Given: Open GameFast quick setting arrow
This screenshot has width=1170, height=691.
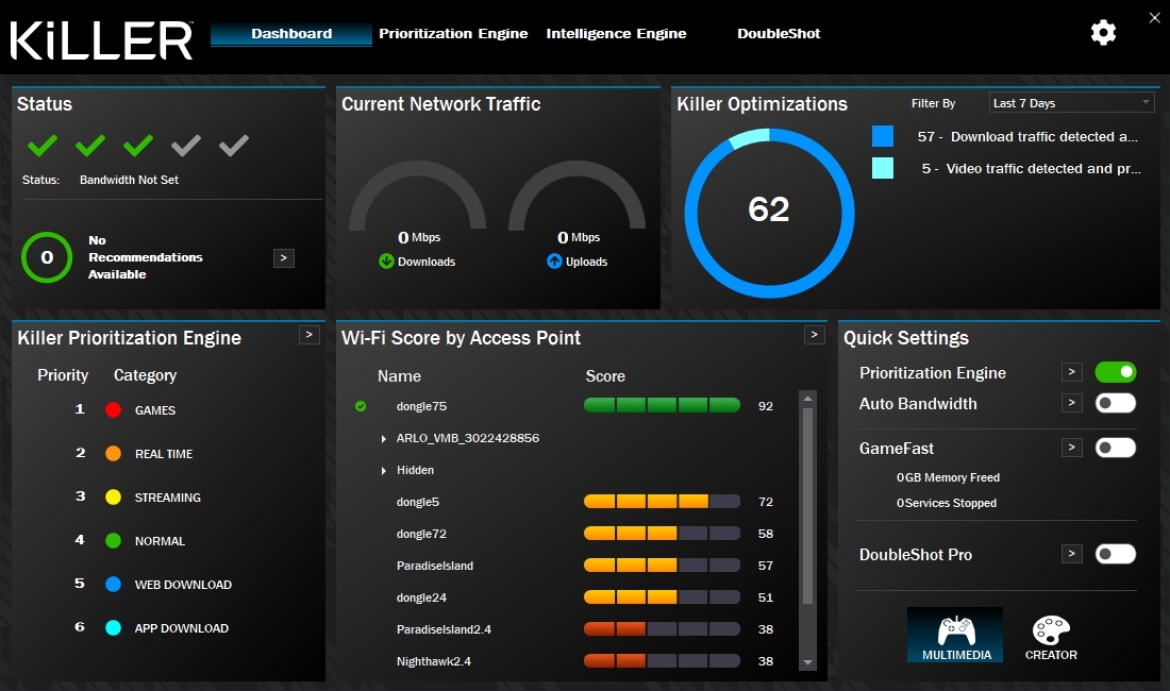Looking at the screenshot, I should coord(1072,448).
